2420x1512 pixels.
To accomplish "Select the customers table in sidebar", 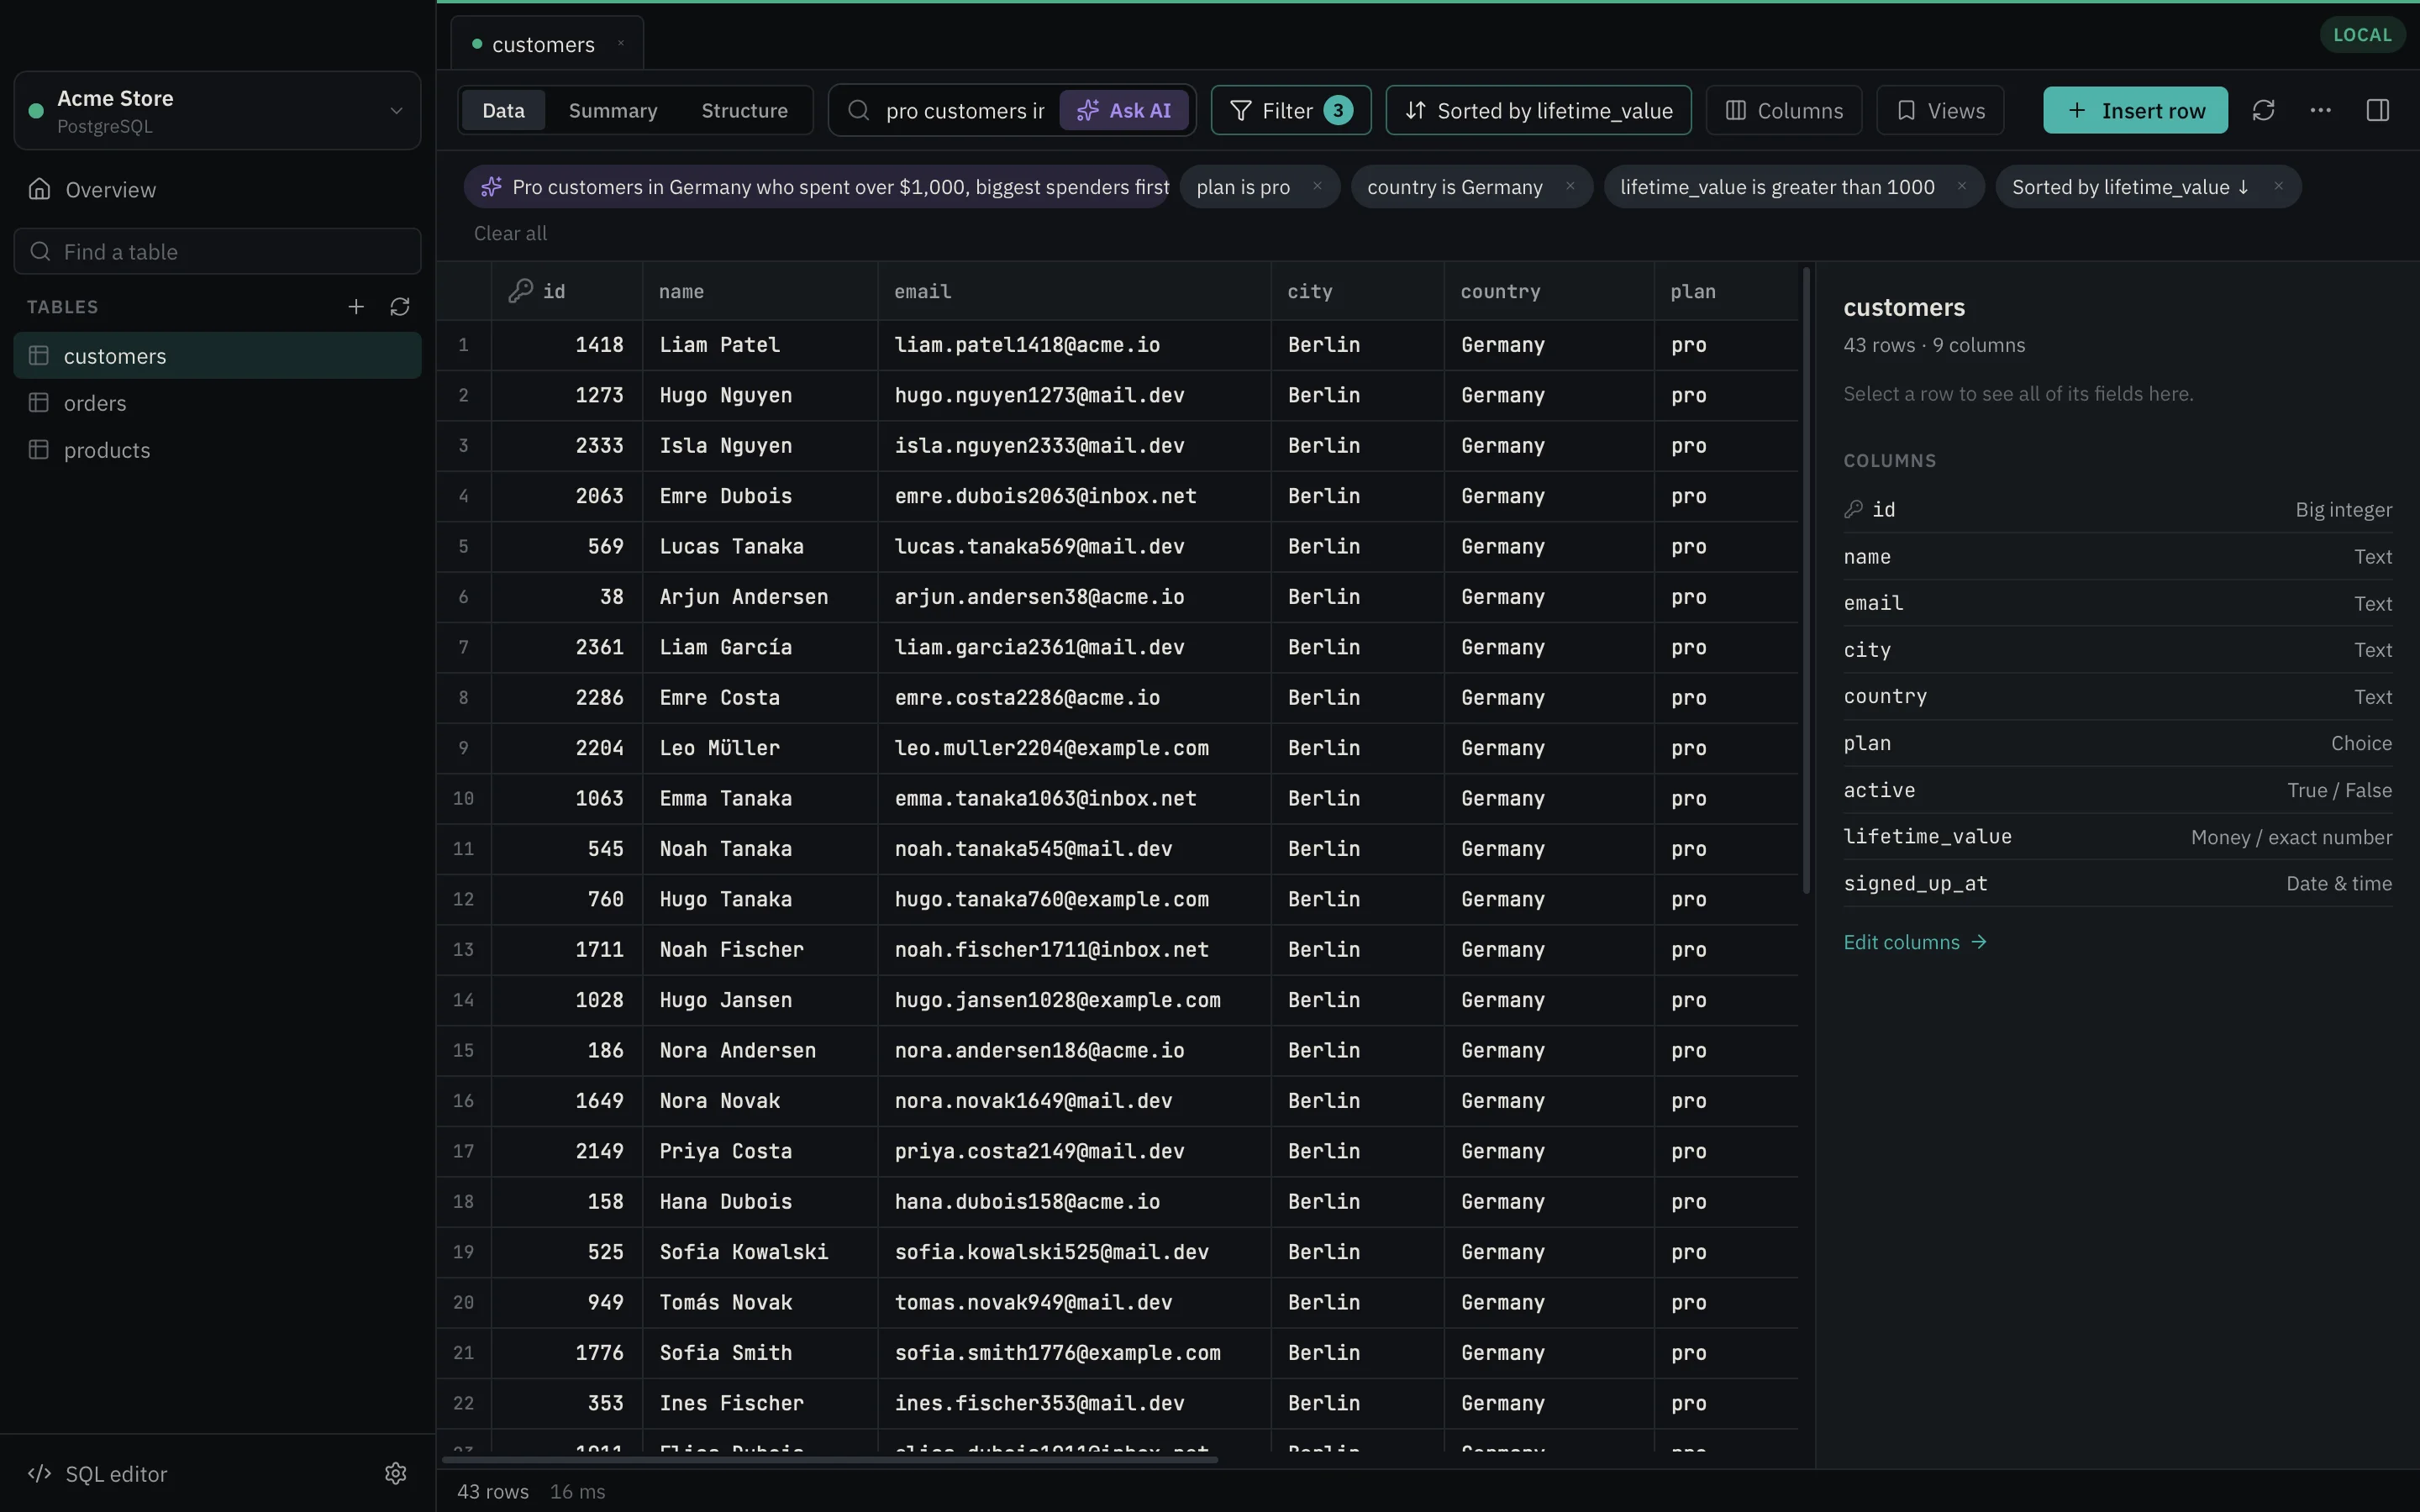I will coord(217,355).
